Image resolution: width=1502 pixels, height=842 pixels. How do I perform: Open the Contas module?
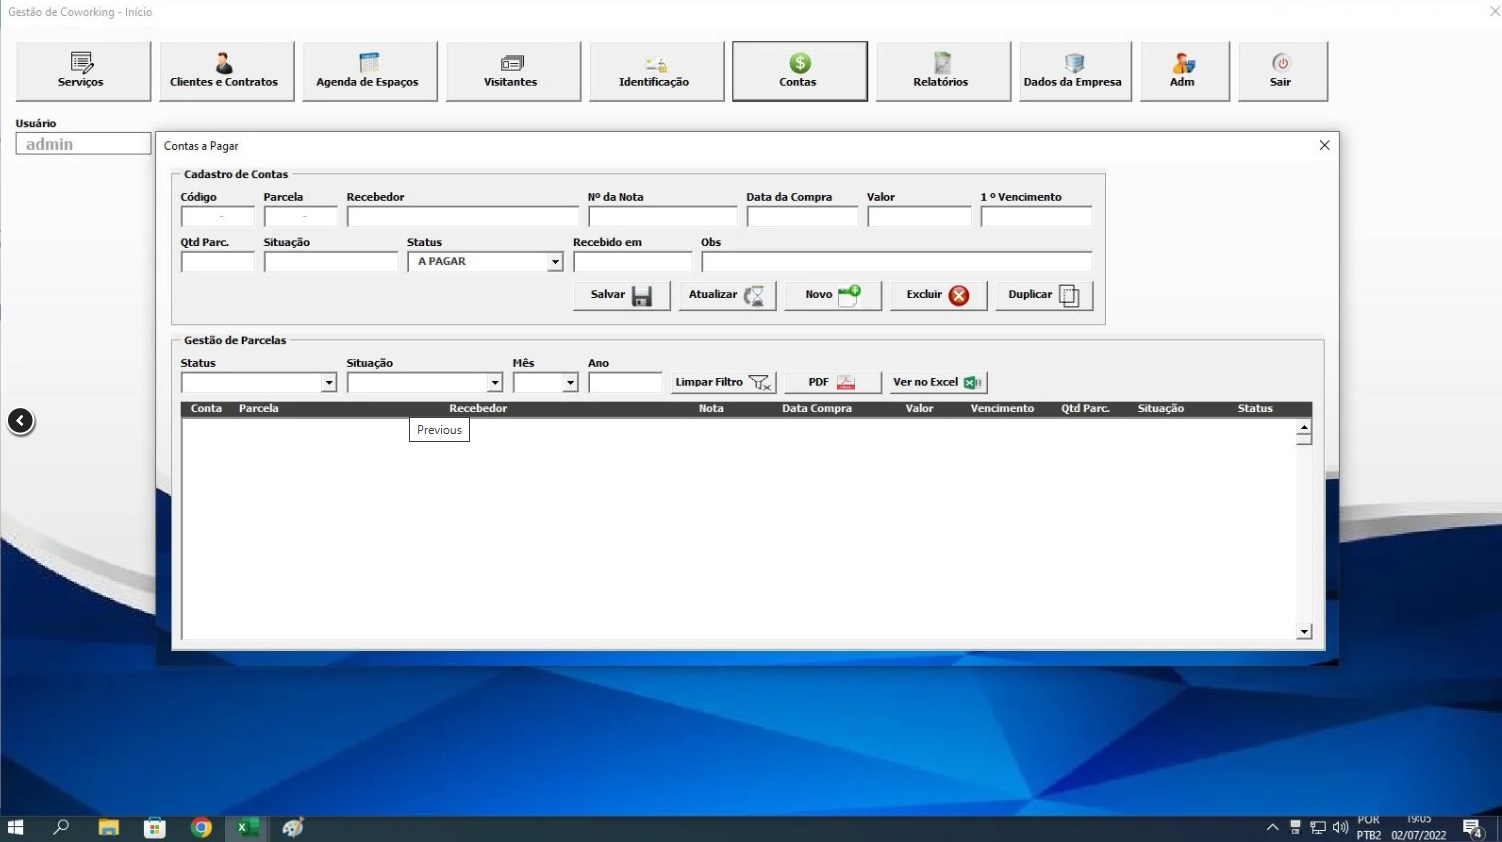pos(800,71)
